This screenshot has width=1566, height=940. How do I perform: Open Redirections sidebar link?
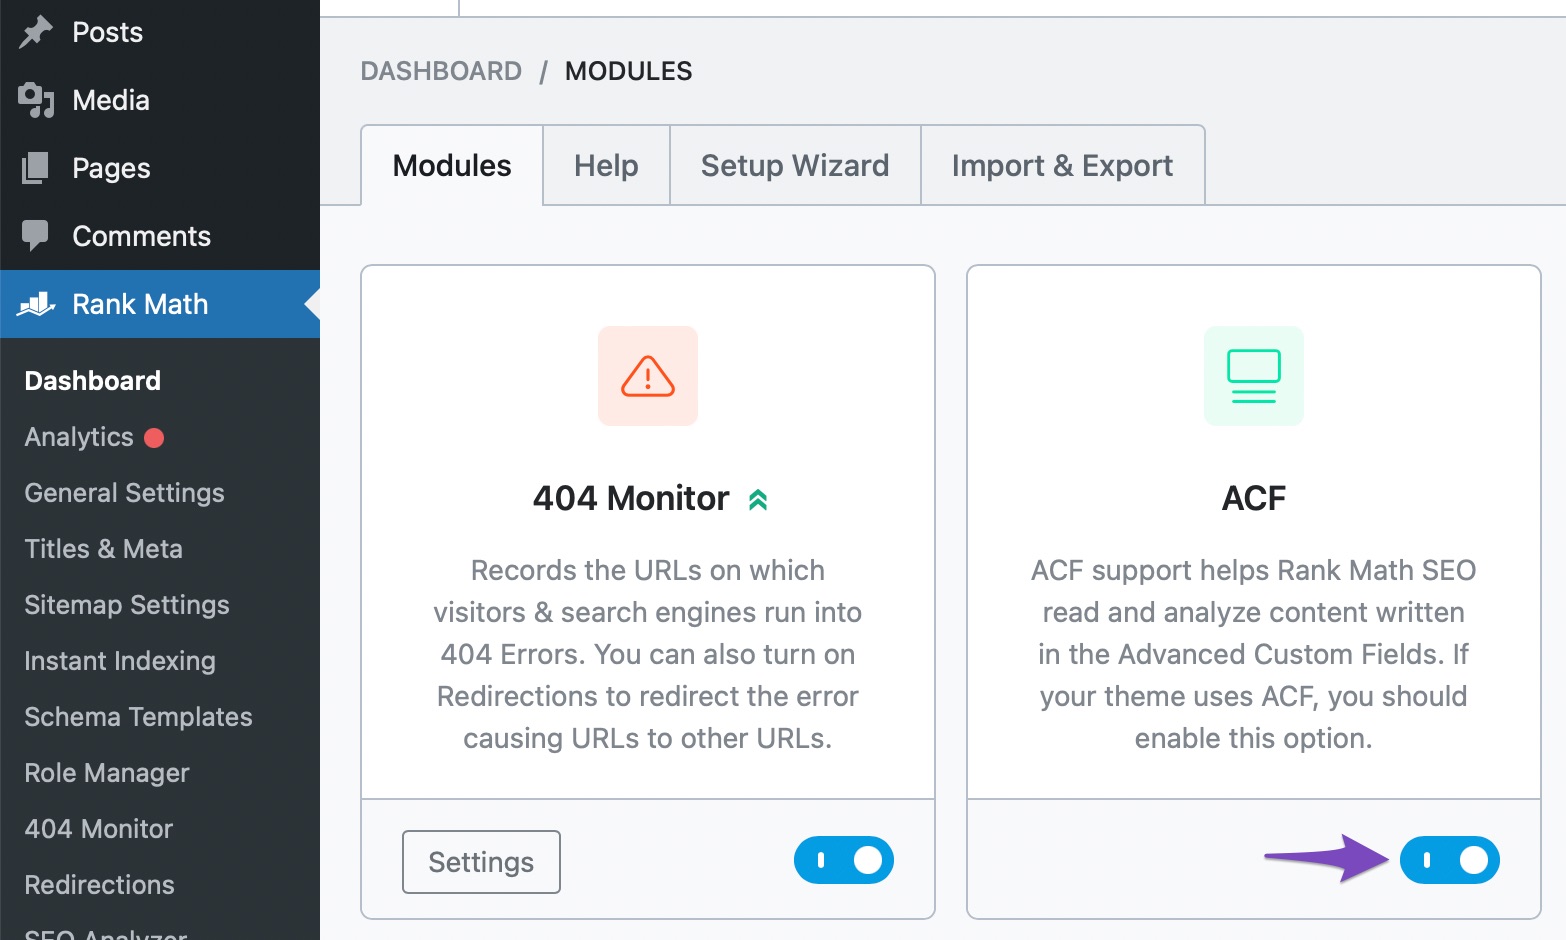point(99,885)
